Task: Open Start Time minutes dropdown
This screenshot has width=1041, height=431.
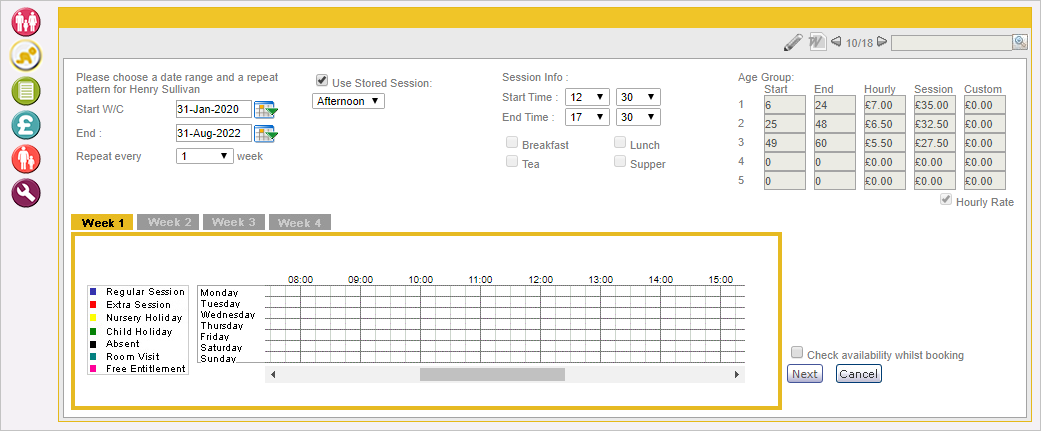Action: pos(638,97)
